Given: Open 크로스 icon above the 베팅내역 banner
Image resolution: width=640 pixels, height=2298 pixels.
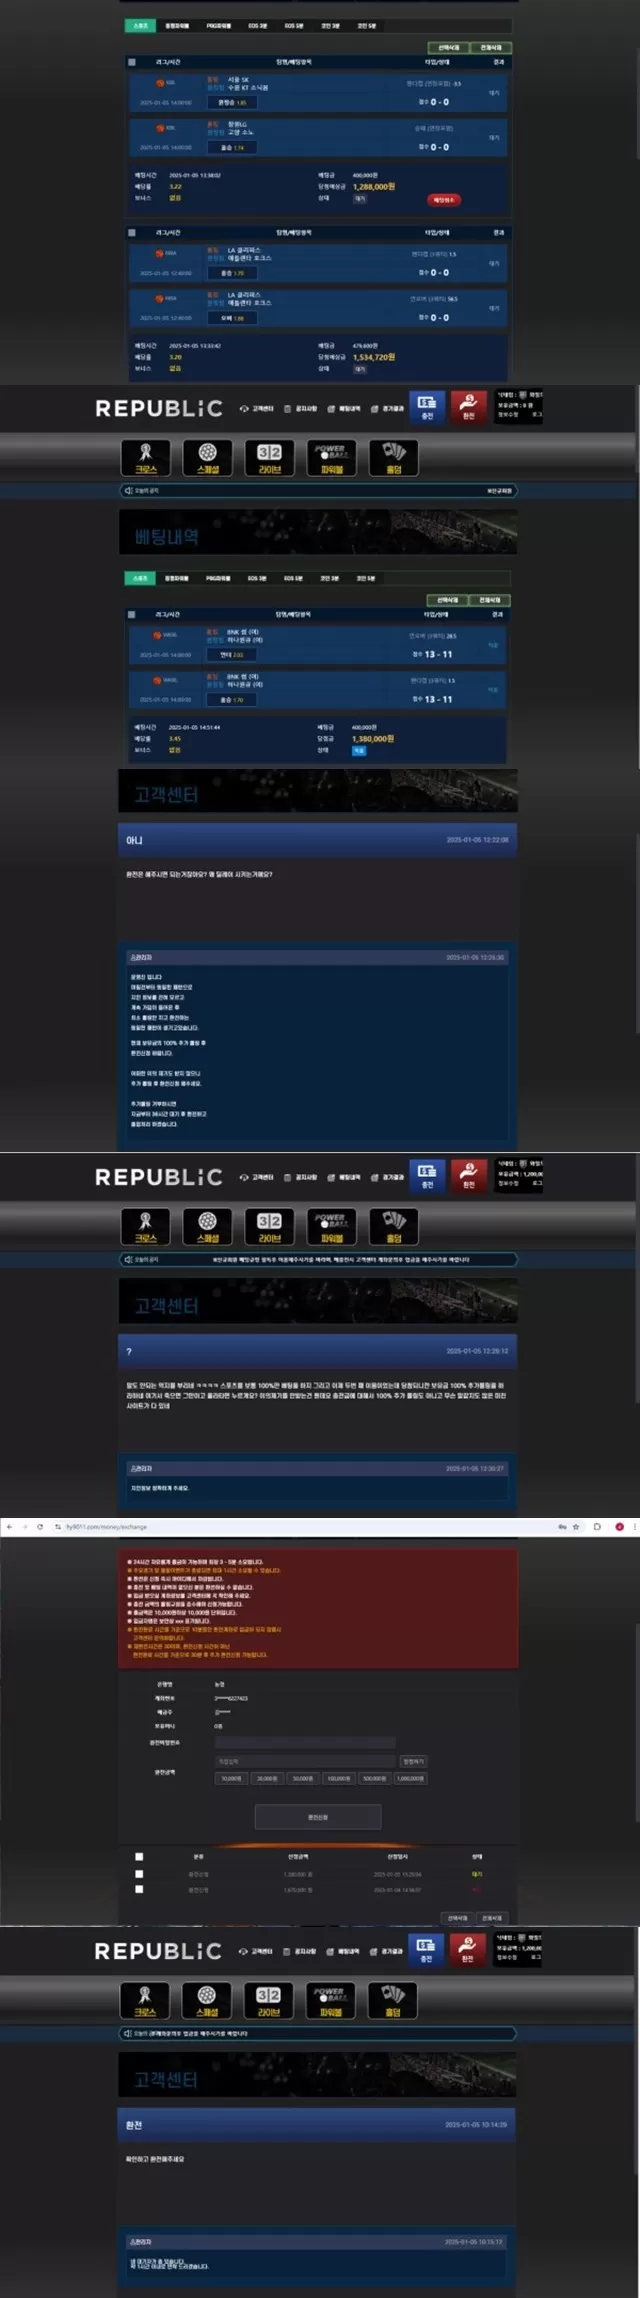Looking at the screenshot, I should [x=146, y=458].
